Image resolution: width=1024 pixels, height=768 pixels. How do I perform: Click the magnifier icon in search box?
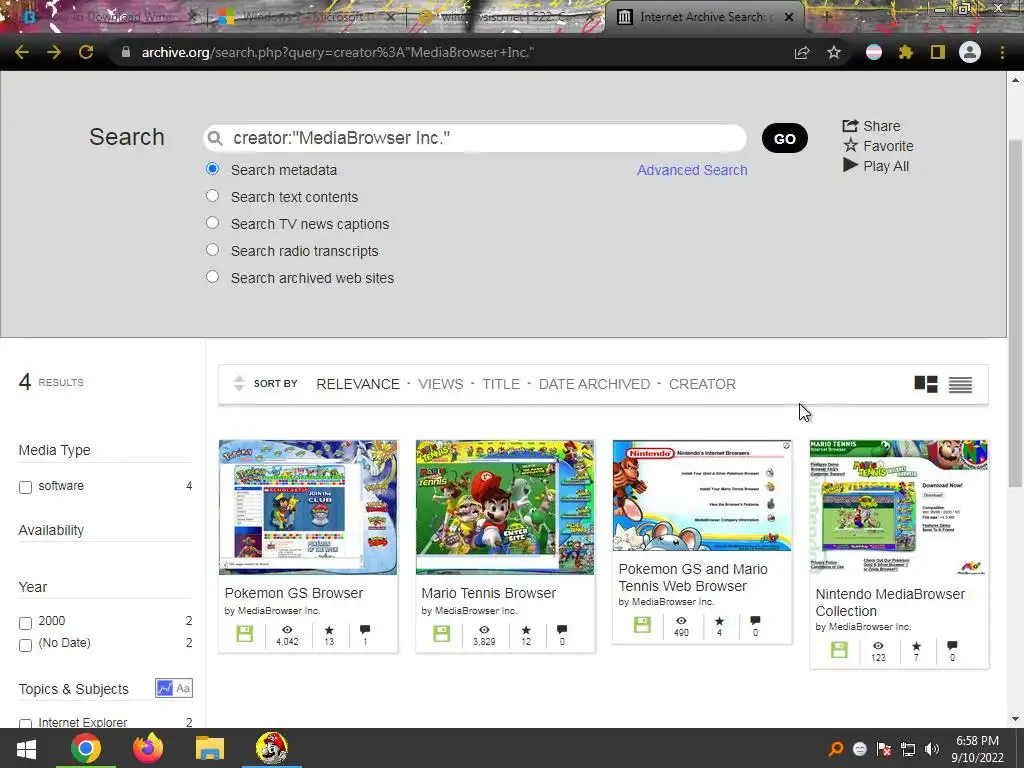coord(214,138)
